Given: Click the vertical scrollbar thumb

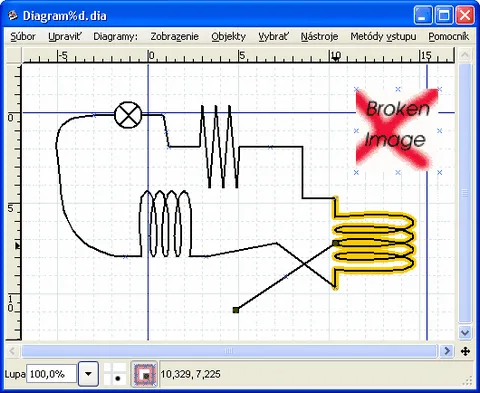Looking at the screenshot, I should pyautogui.click(x=465, y=193).
